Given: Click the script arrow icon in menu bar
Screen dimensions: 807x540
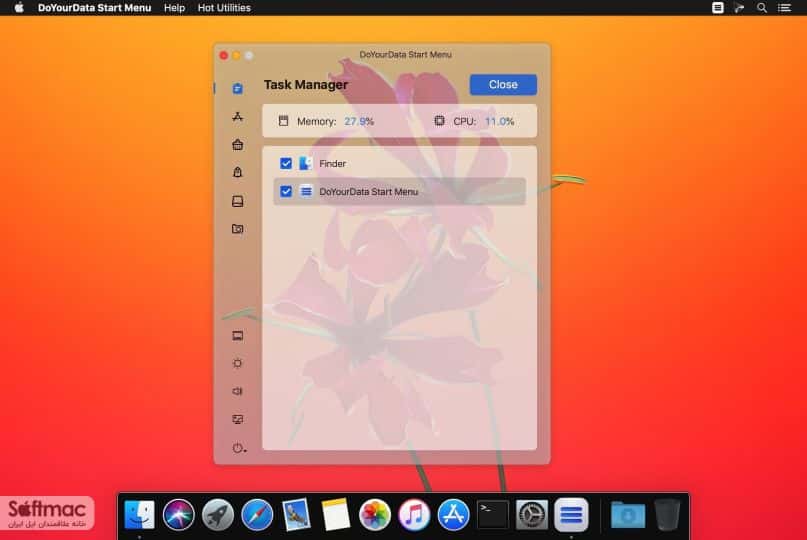Looking at the screenshot, I should 739,8.
